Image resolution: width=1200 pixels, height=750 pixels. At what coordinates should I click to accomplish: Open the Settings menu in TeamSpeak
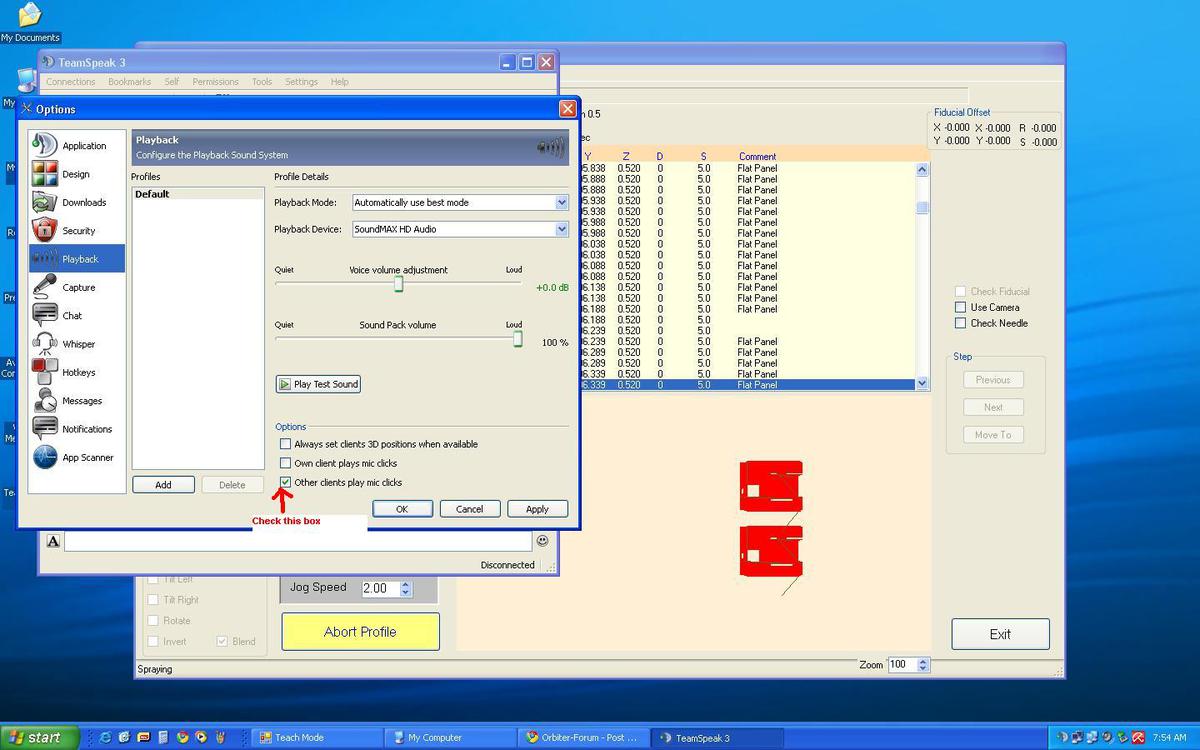[x=301, y=82]
